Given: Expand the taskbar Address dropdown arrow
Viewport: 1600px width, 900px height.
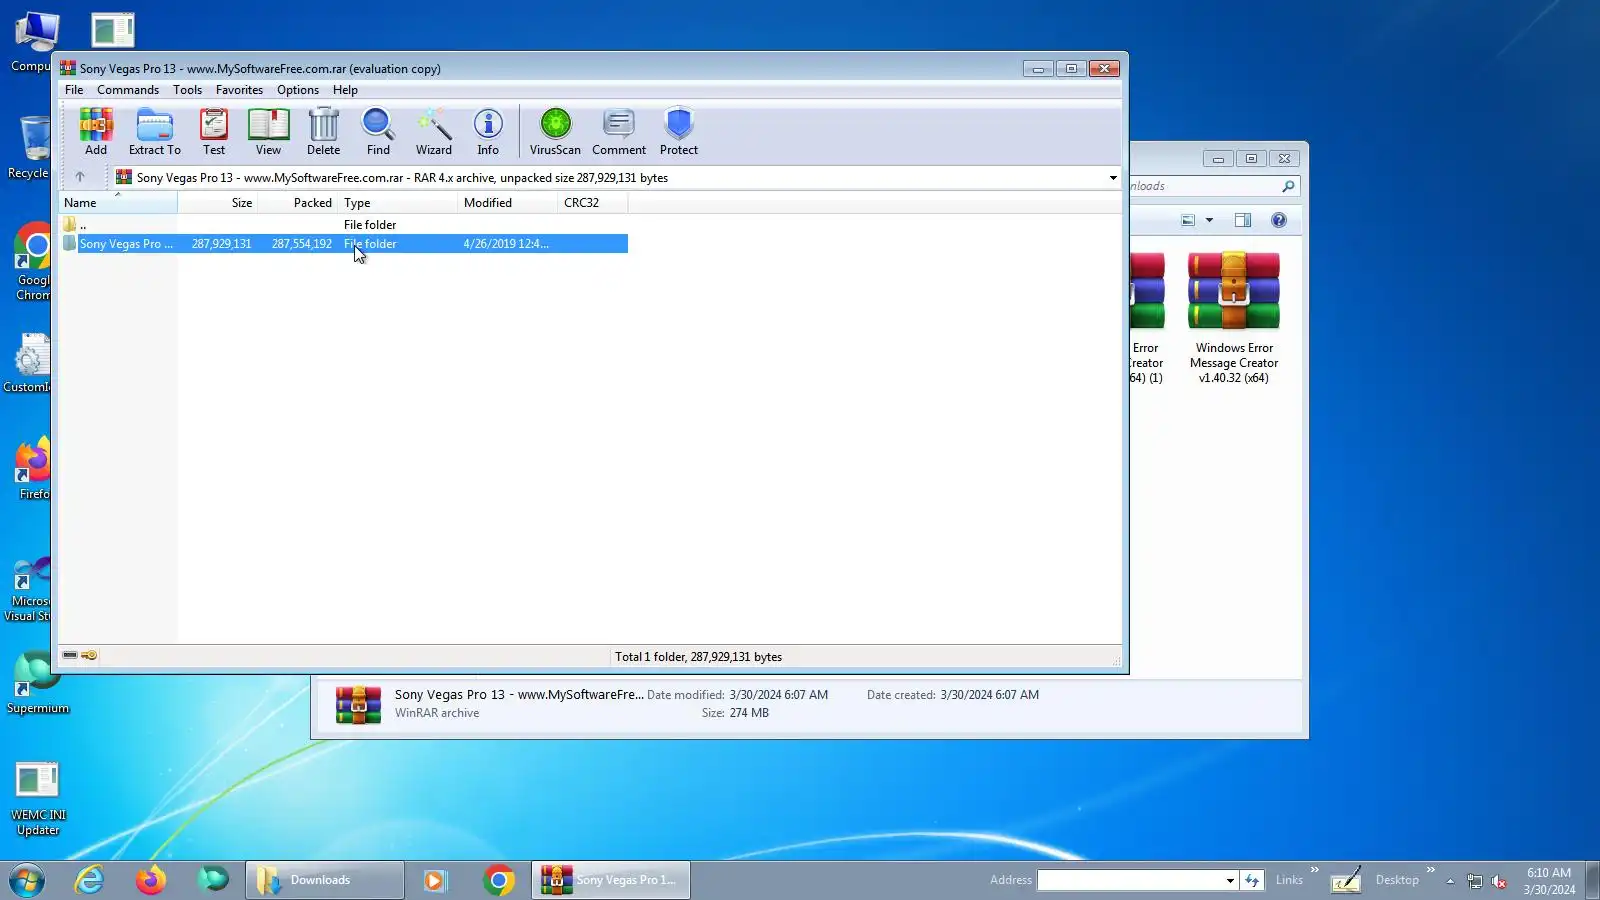Looking at the screenshot, I should click(1230, 880).
